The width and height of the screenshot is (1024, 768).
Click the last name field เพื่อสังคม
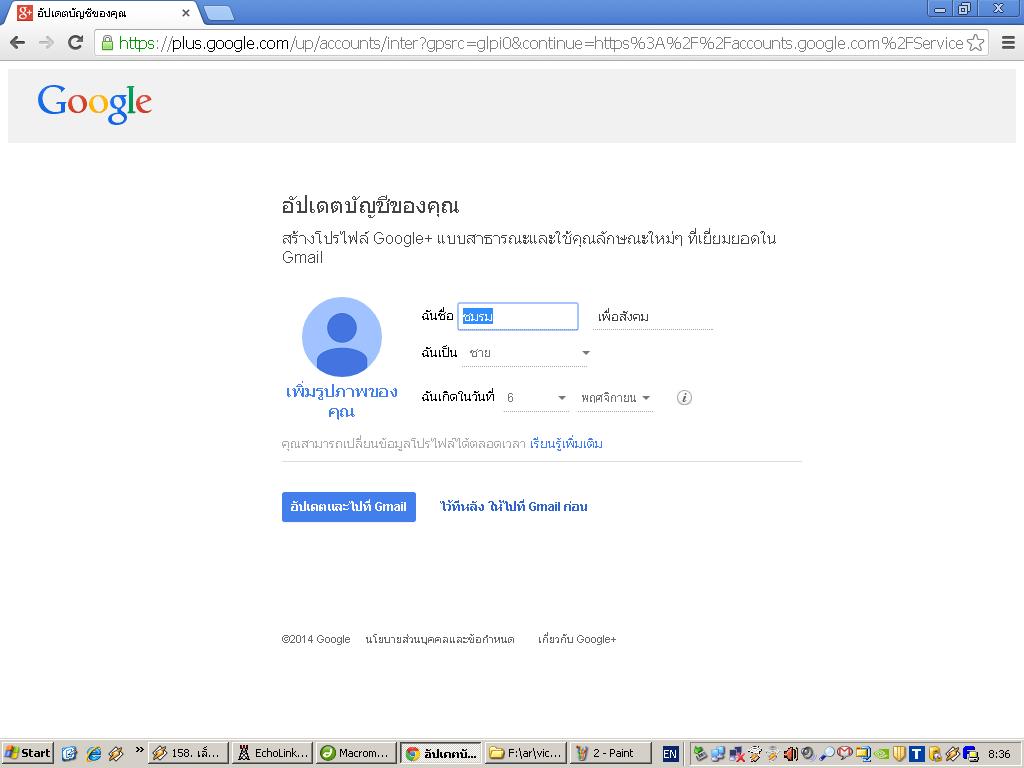coord(652,317)
